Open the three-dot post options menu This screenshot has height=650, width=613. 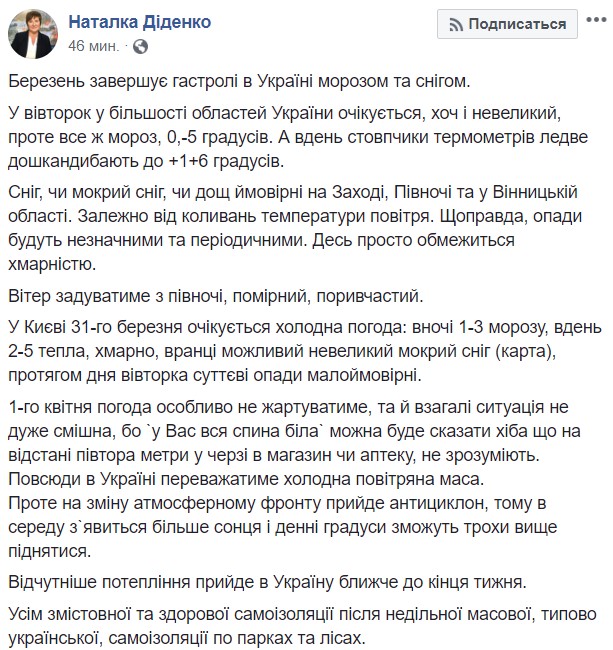coord(596,19)
